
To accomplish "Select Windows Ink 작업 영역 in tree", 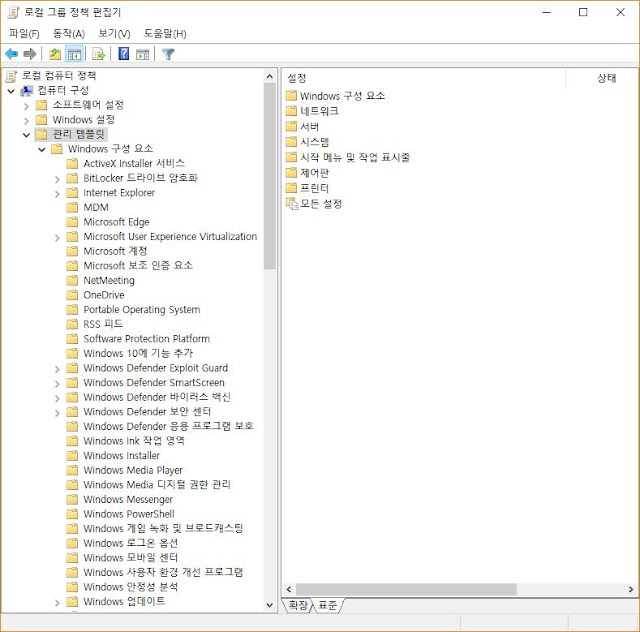I will 134,441.
